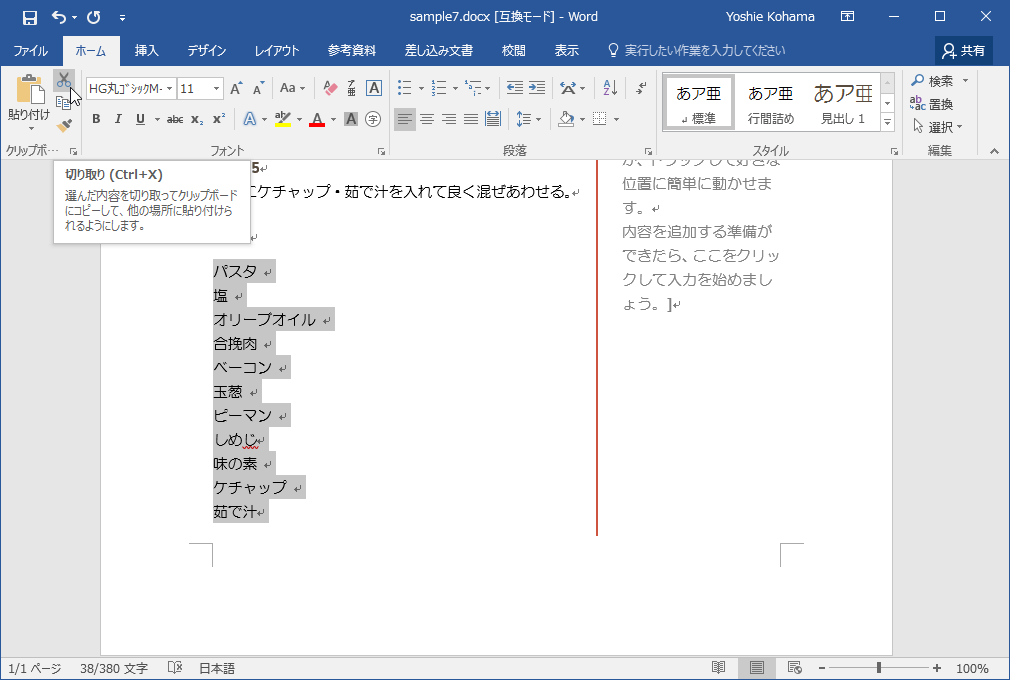Click the Redo/repeat arrow icon
This screenshot has width=1010, height=680.
[94, 17]
